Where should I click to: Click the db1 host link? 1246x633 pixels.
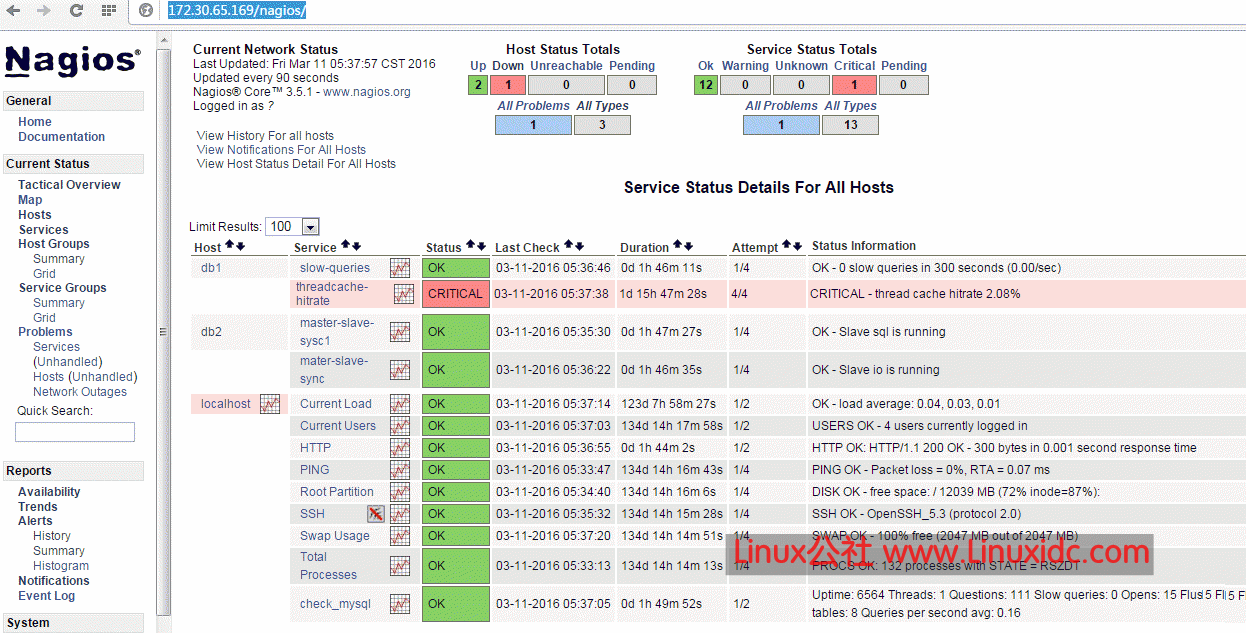tap(211, 267)
